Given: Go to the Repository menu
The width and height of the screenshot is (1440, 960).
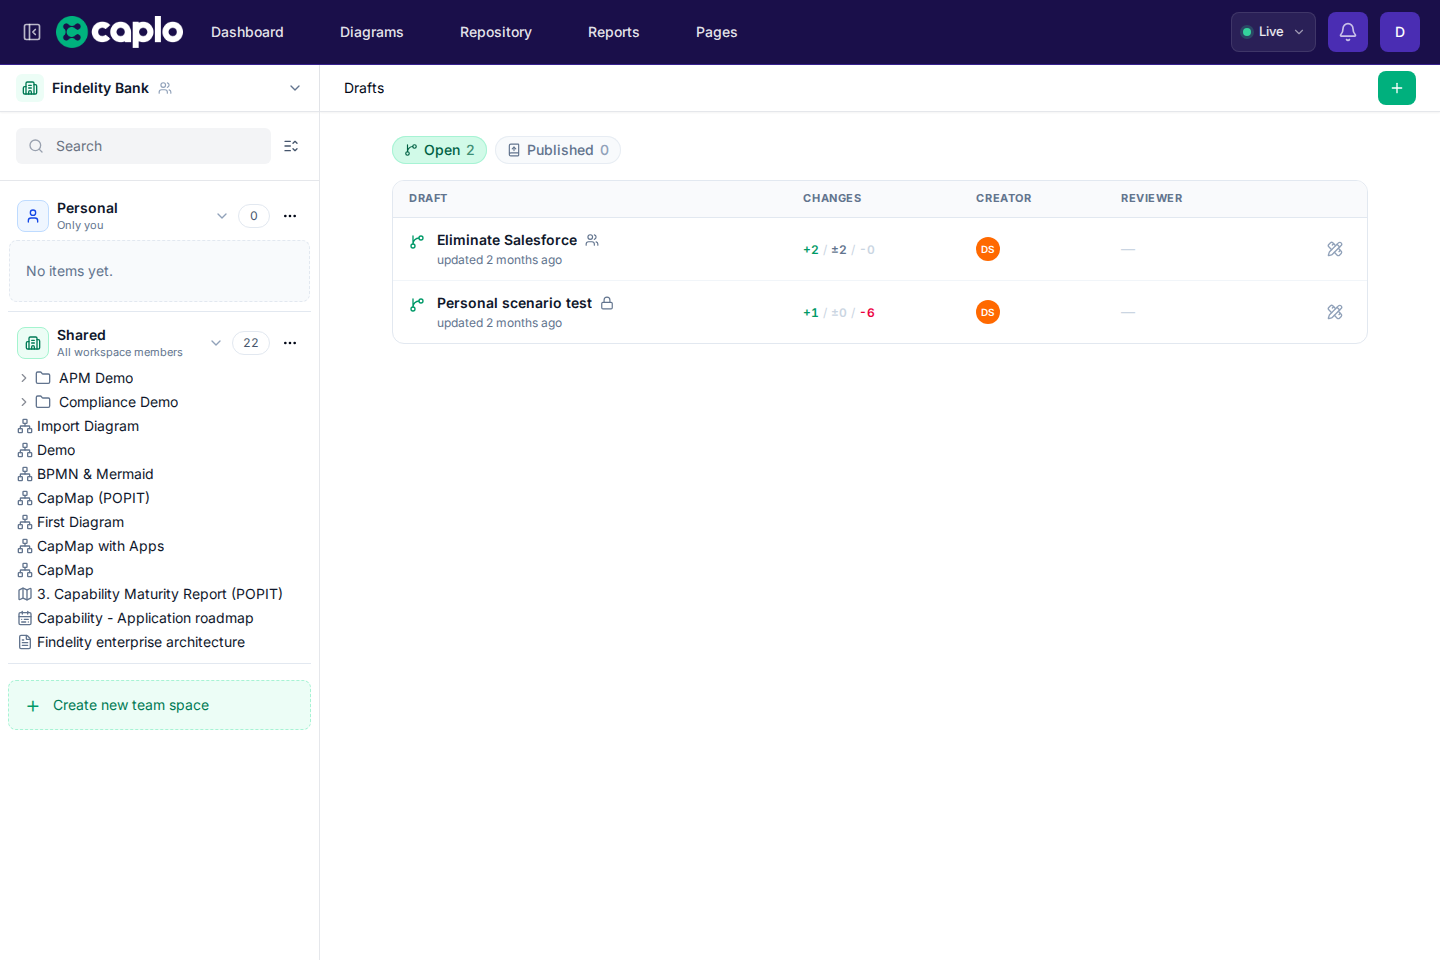Looking at the screenshot, I should 496,32.
